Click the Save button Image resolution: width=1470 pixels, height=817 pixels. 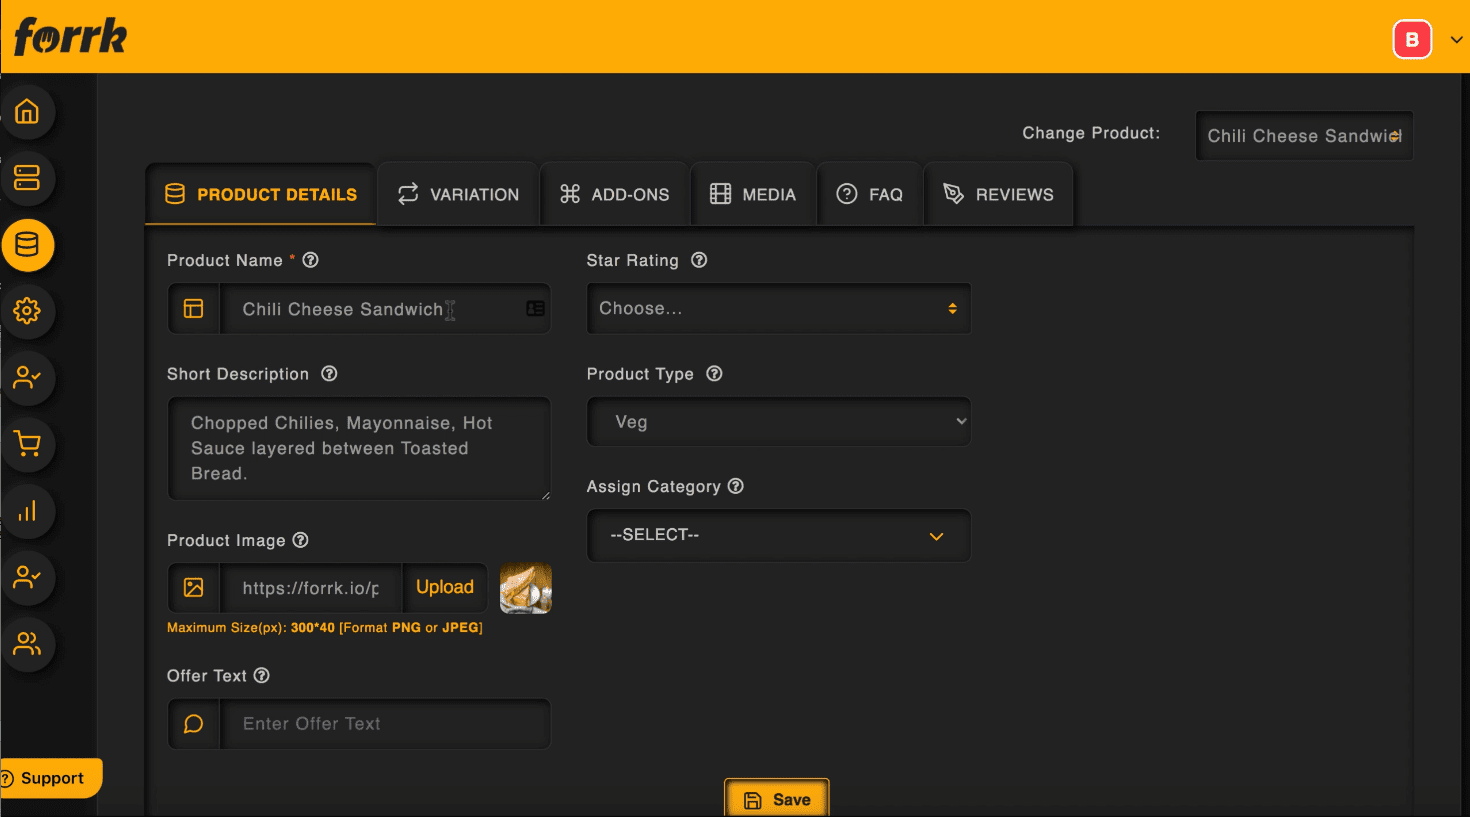(777, 799)
